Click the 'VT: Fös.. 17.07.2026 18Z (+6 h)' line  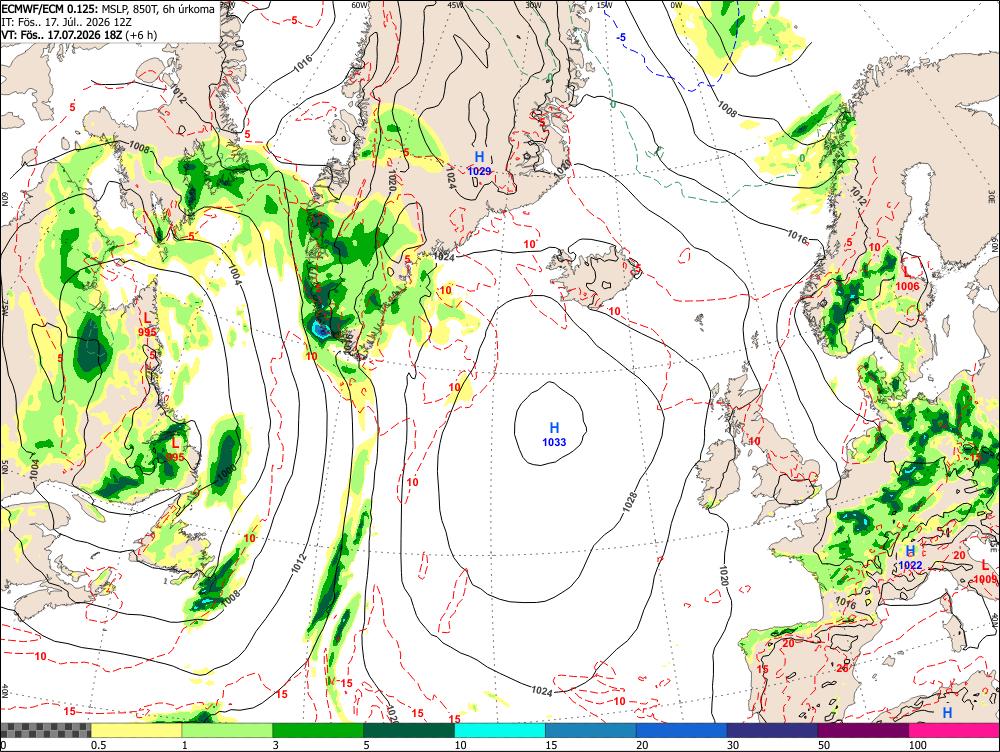pyautogui.click(x=79, y=35)
